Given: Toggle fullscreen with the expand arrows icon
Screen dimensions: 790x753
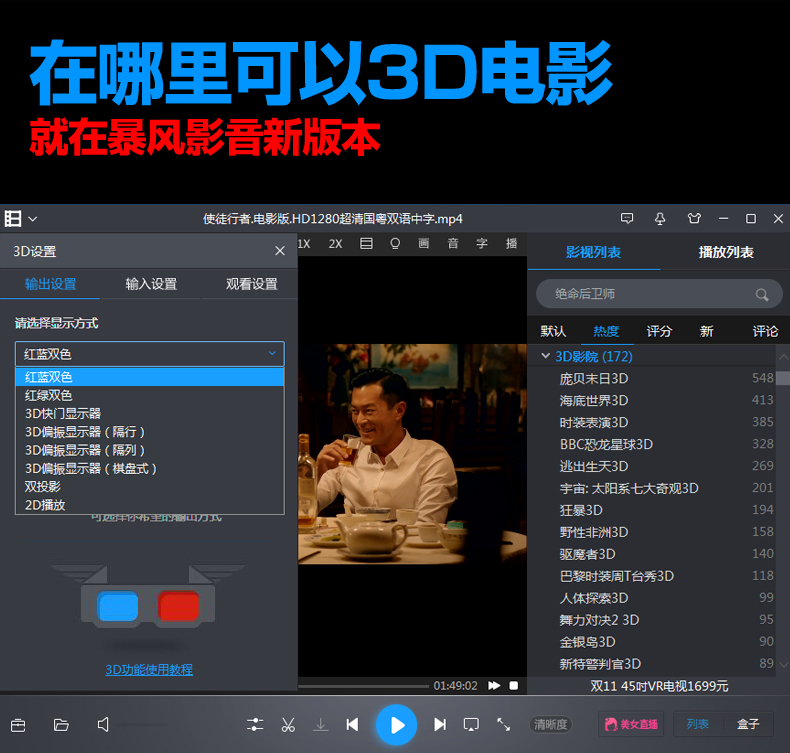Looking at the screenshot, I should 503,725.
